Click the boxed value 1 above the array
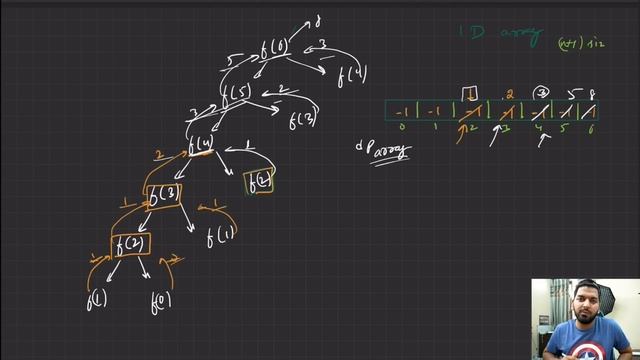This screenshot has width=640, height=360. (470, 94)
